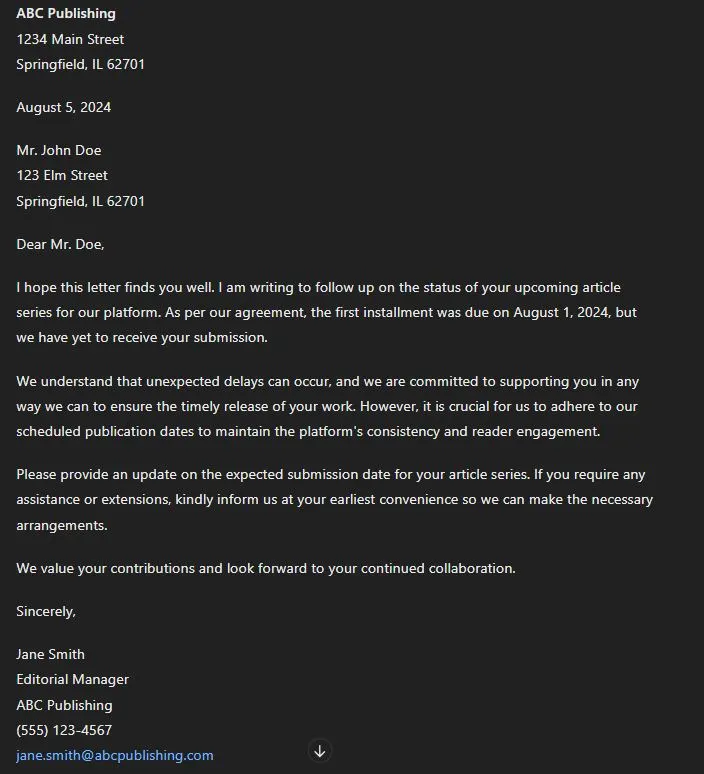Click the Editorial Manager title line
Image resolution: width=704 pixels, height=774 pixels.
(72, 679)
